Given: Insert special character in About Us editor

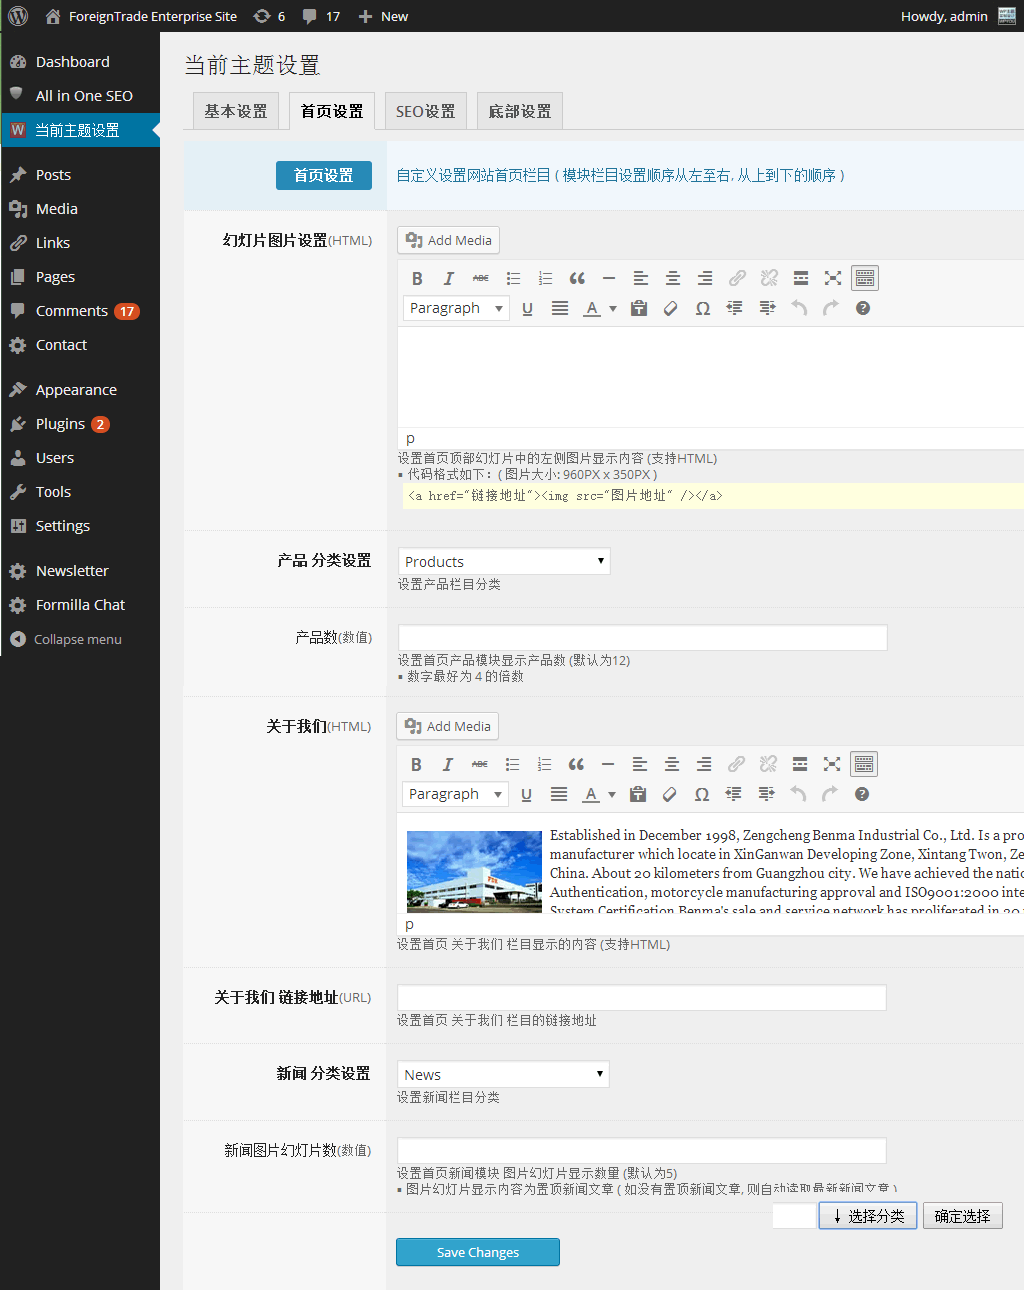Looking at the screenshot, I should tap(702, 794).
